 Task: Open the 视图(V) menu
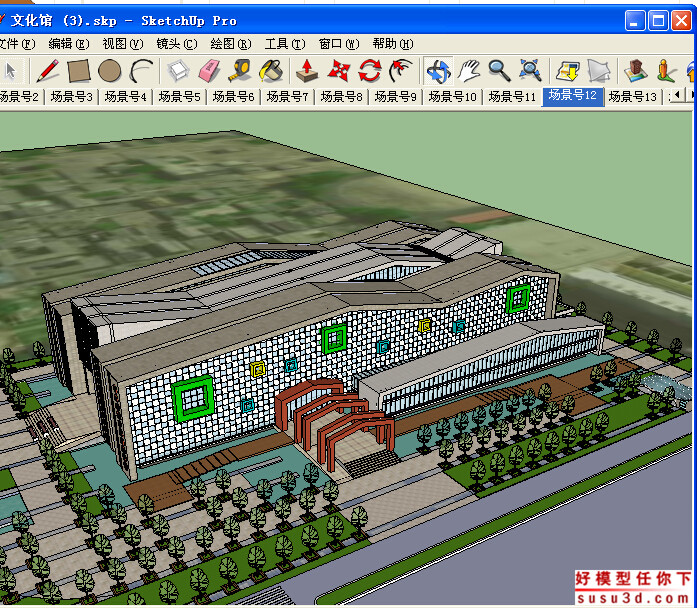click(x=123, y=44)
